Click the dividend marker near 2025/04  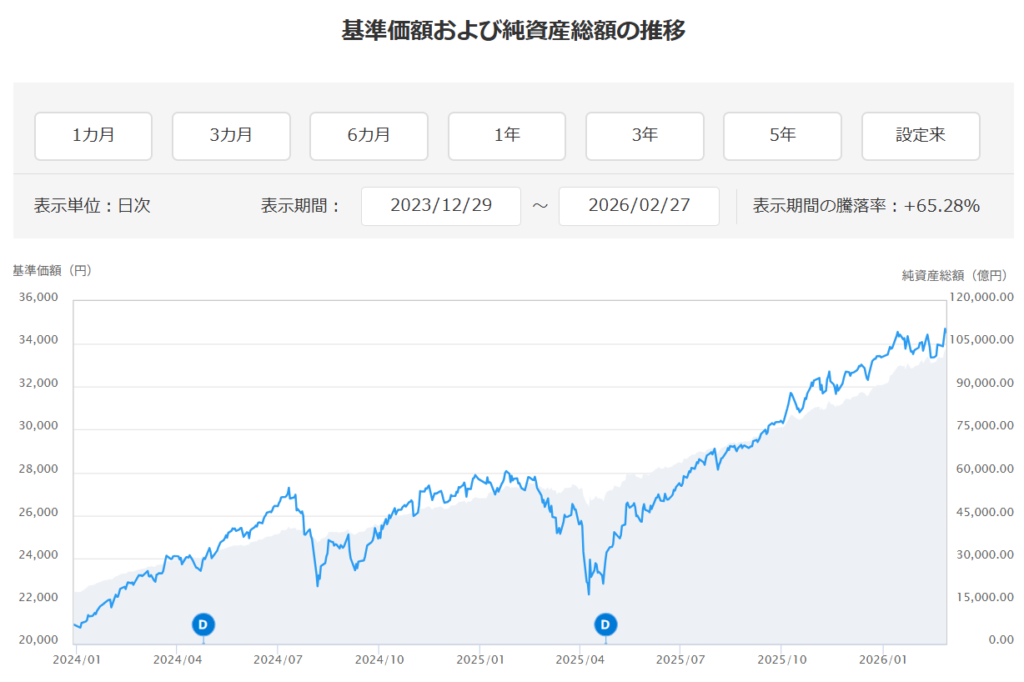click(605, 625)
